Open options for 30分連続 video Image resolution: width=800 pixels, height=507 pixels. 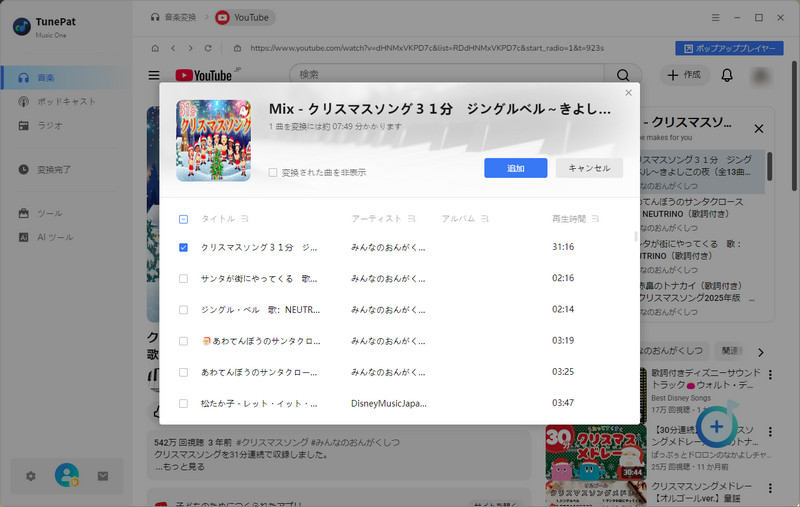pyautogui.click(x=770, y=432)
